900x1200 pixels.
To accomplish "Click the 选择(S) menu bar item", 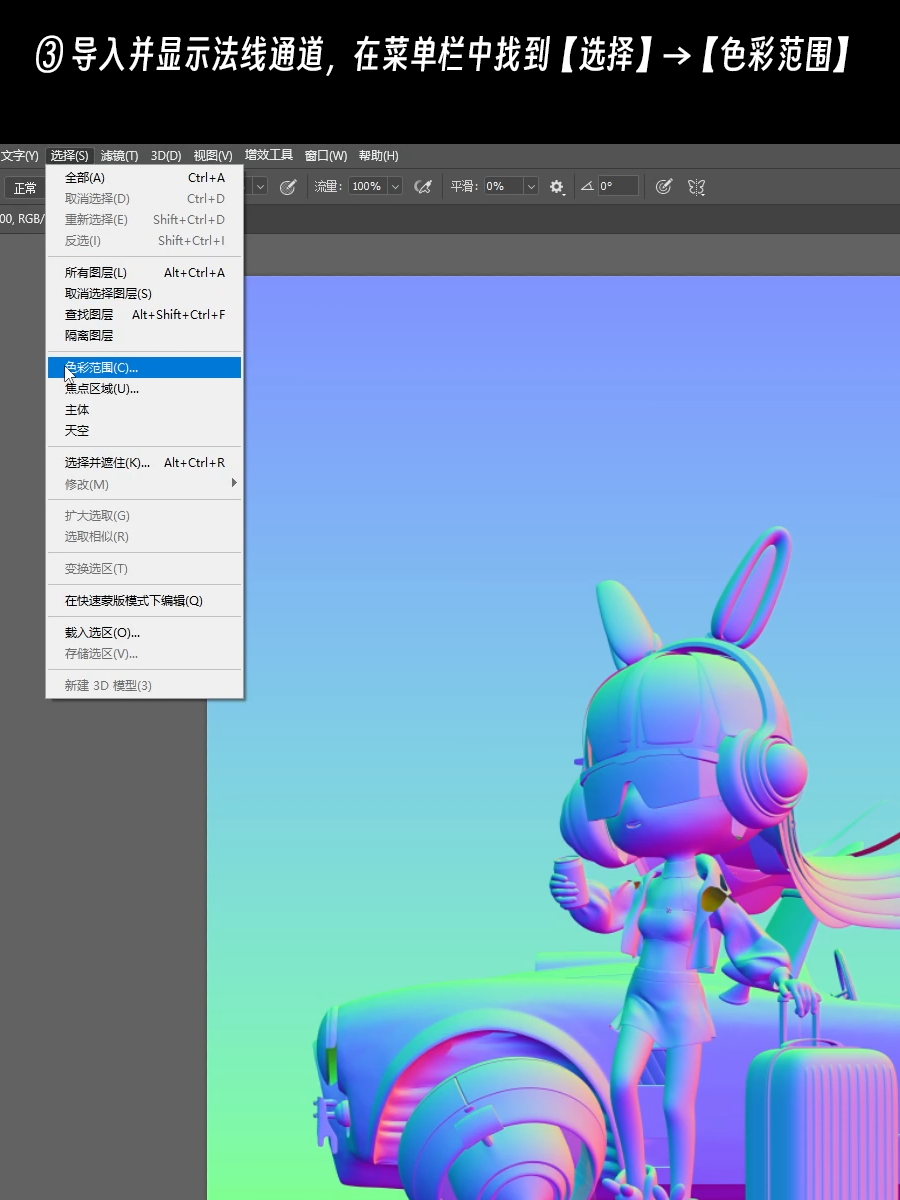I will tap(70, 156).
